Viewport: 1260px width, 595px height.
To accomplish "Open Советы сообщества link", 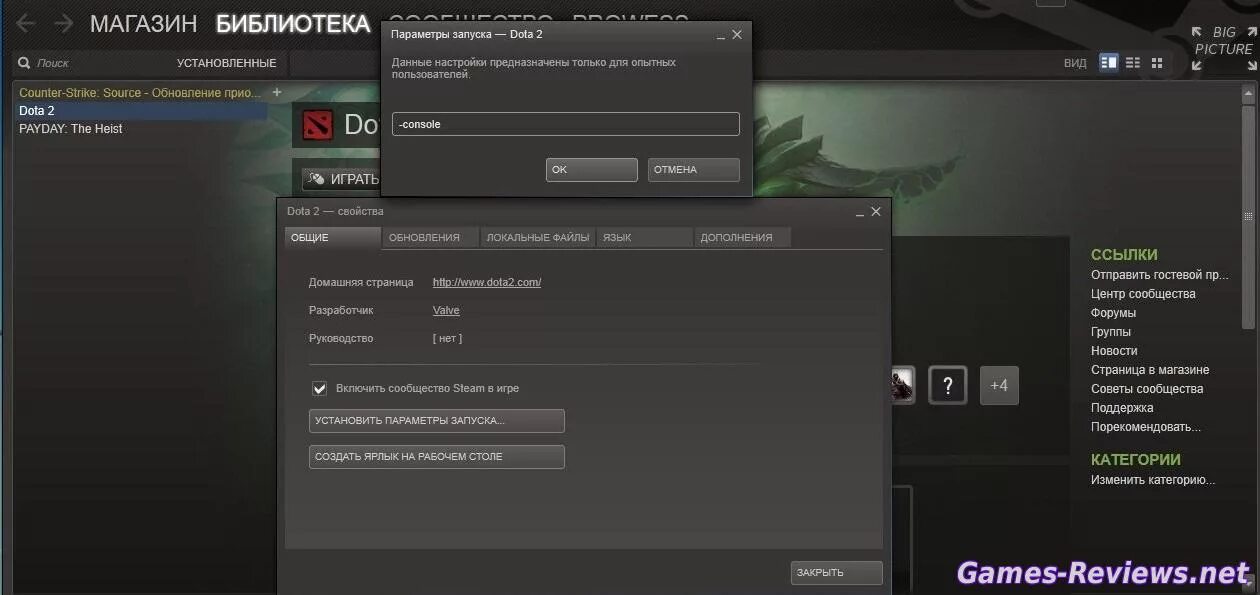I will tap(1147, 389).
